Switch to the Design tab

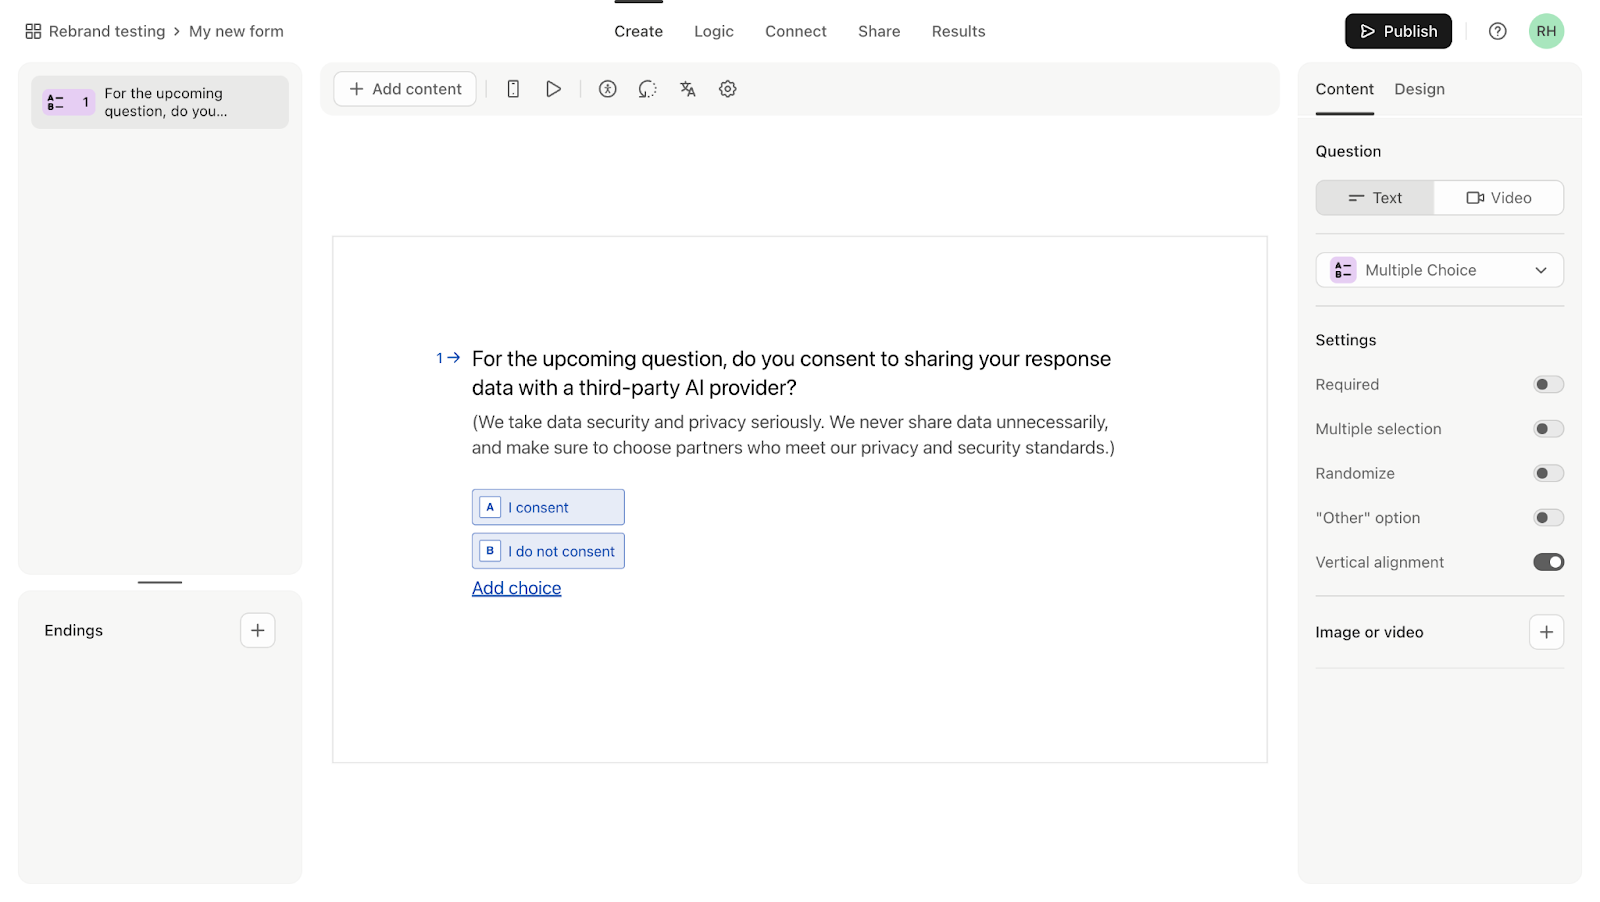point(1419,89)
